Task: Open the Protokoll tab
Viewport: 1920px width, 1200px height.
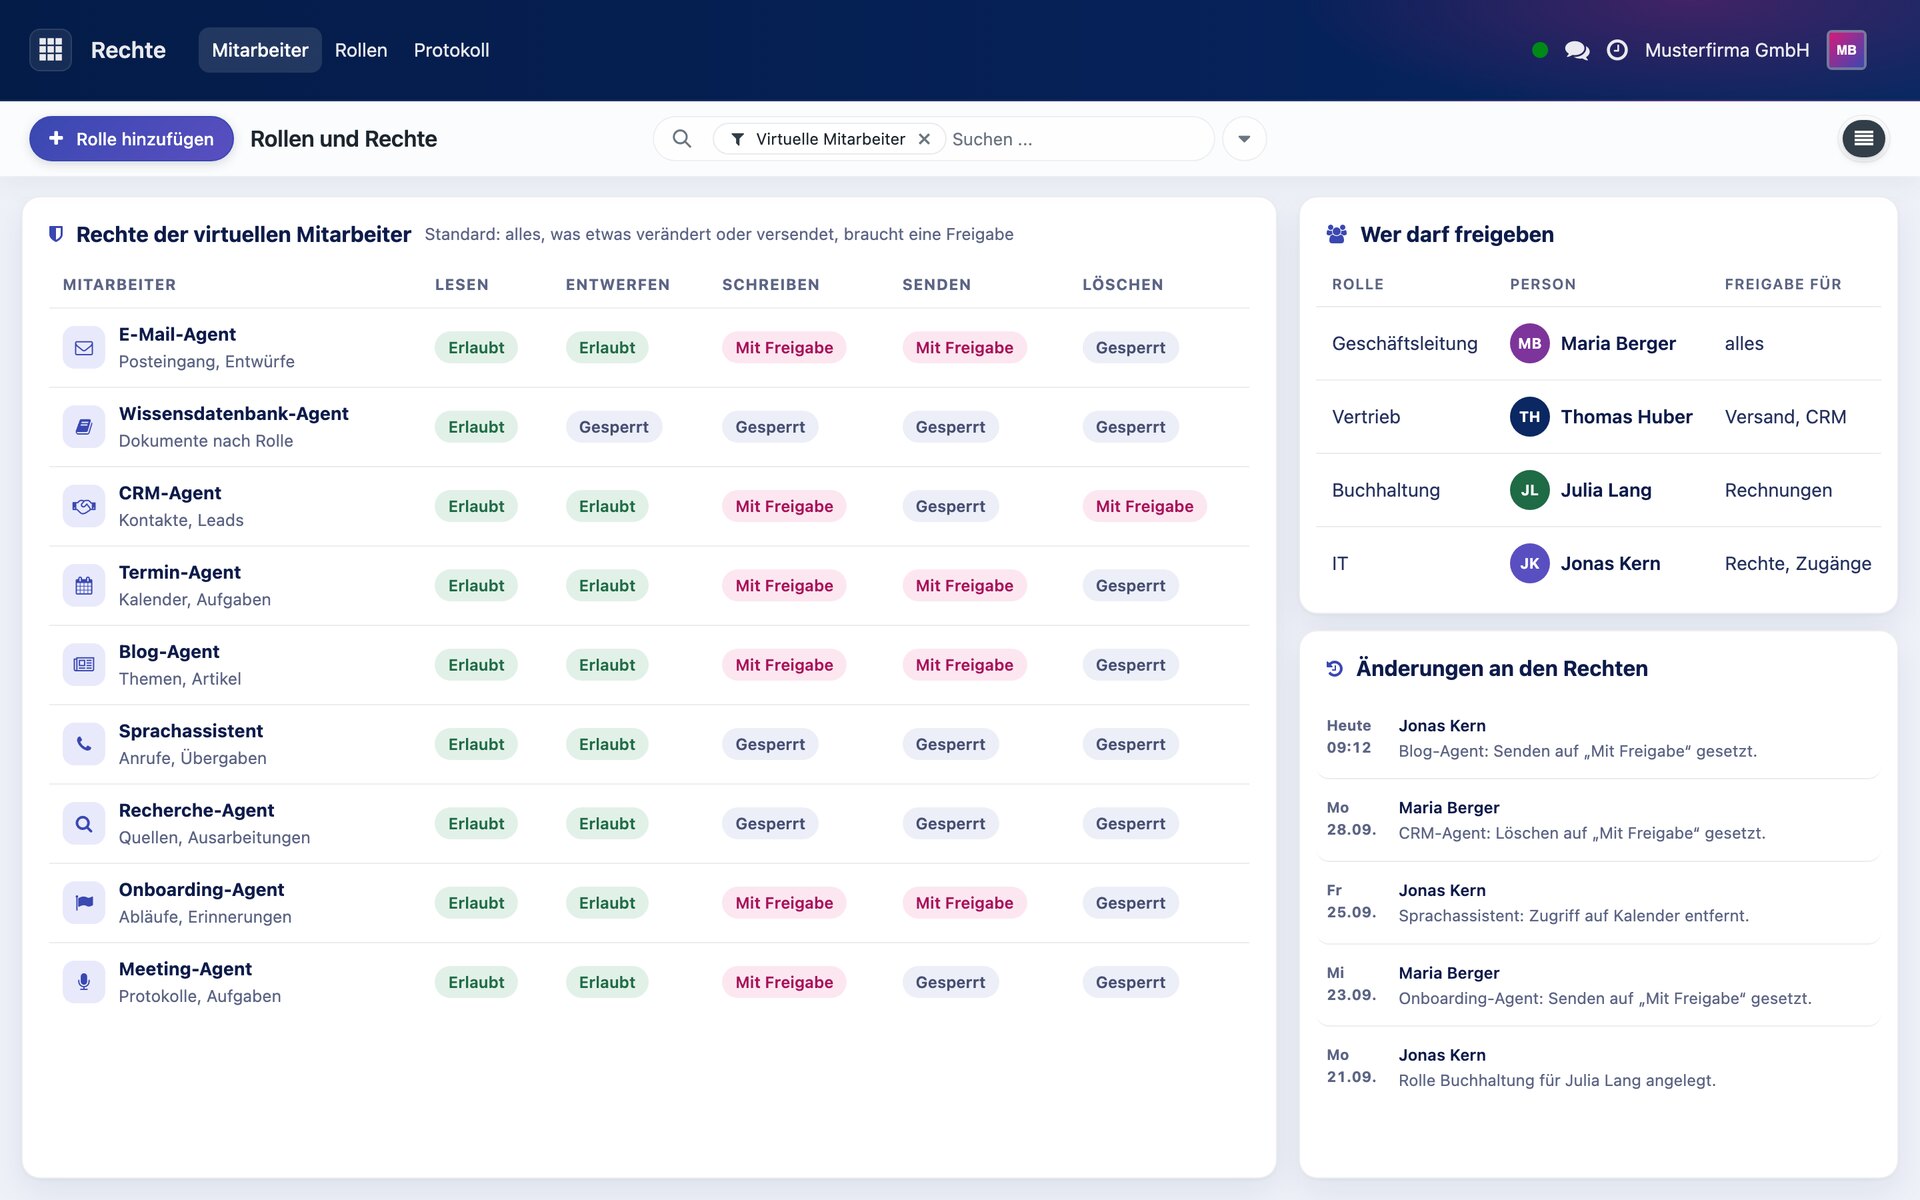Action: click(x=451, y=50)
